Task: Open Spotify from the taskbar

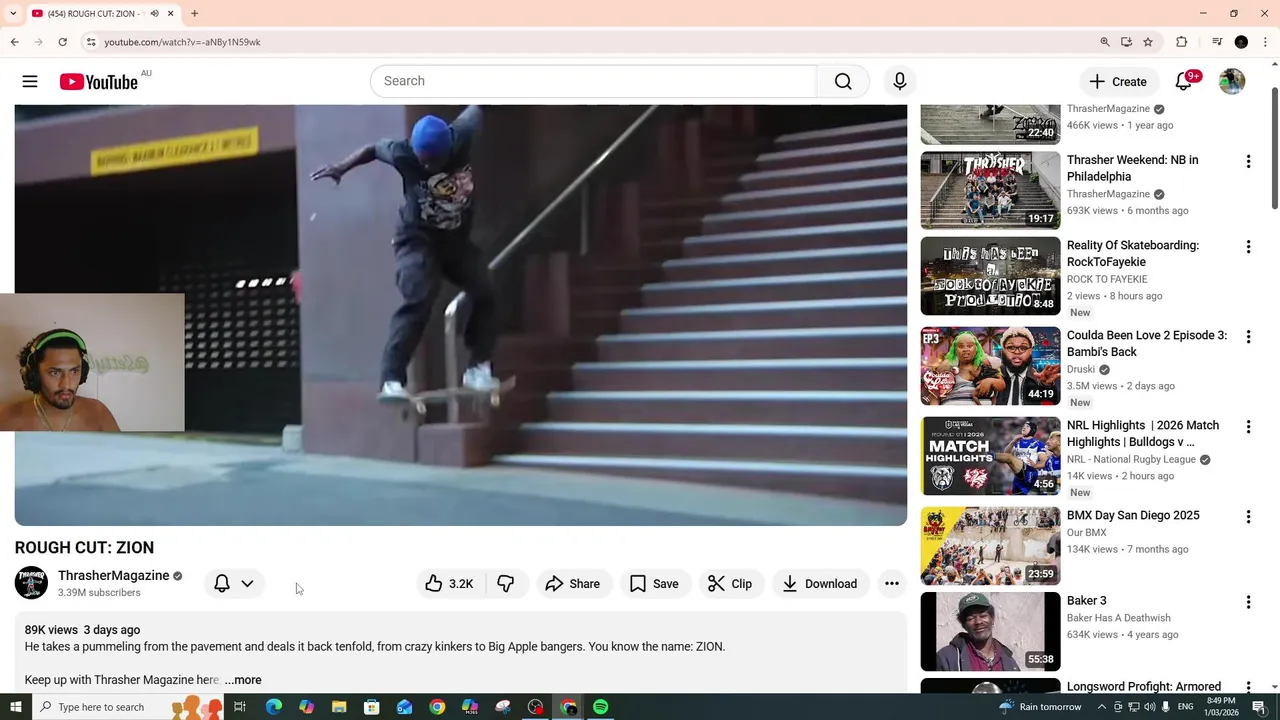Action: 601,707
